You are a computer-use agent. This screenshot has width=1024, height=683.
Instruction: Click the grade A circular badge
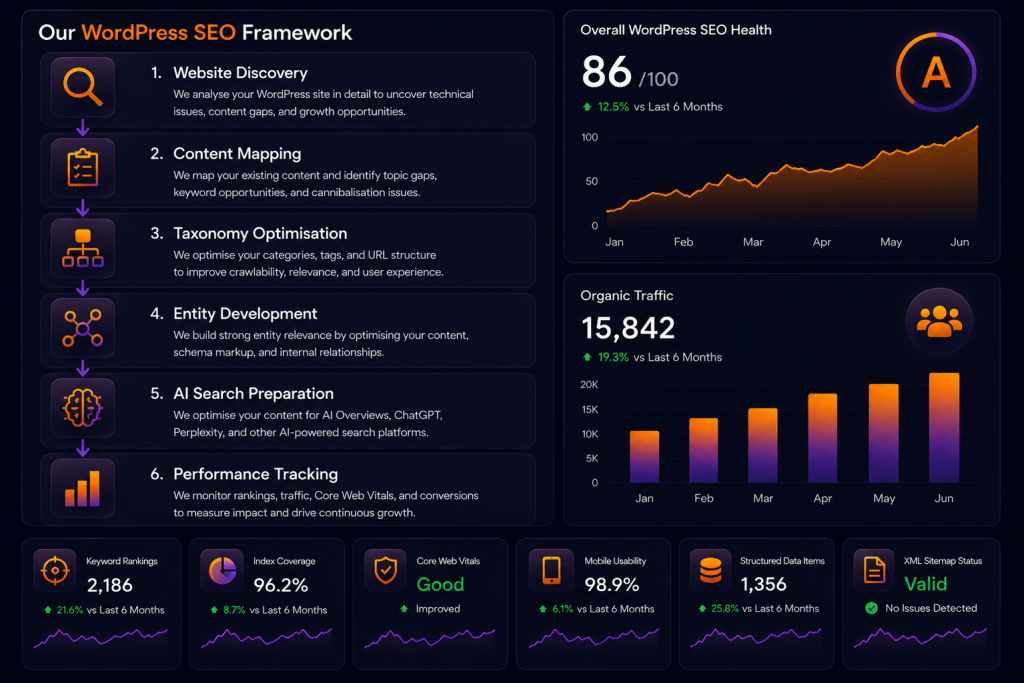[x=936, y=72]
